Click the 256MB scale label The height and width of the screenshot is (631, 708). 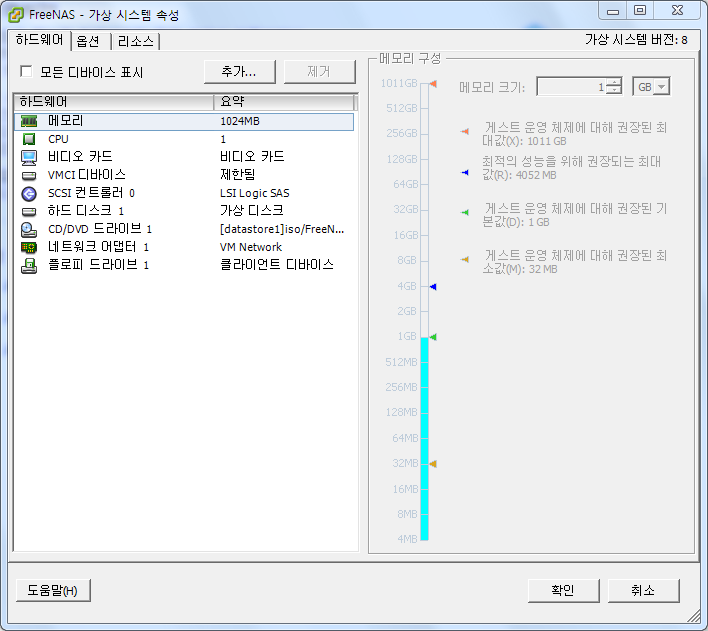[401, 387]
